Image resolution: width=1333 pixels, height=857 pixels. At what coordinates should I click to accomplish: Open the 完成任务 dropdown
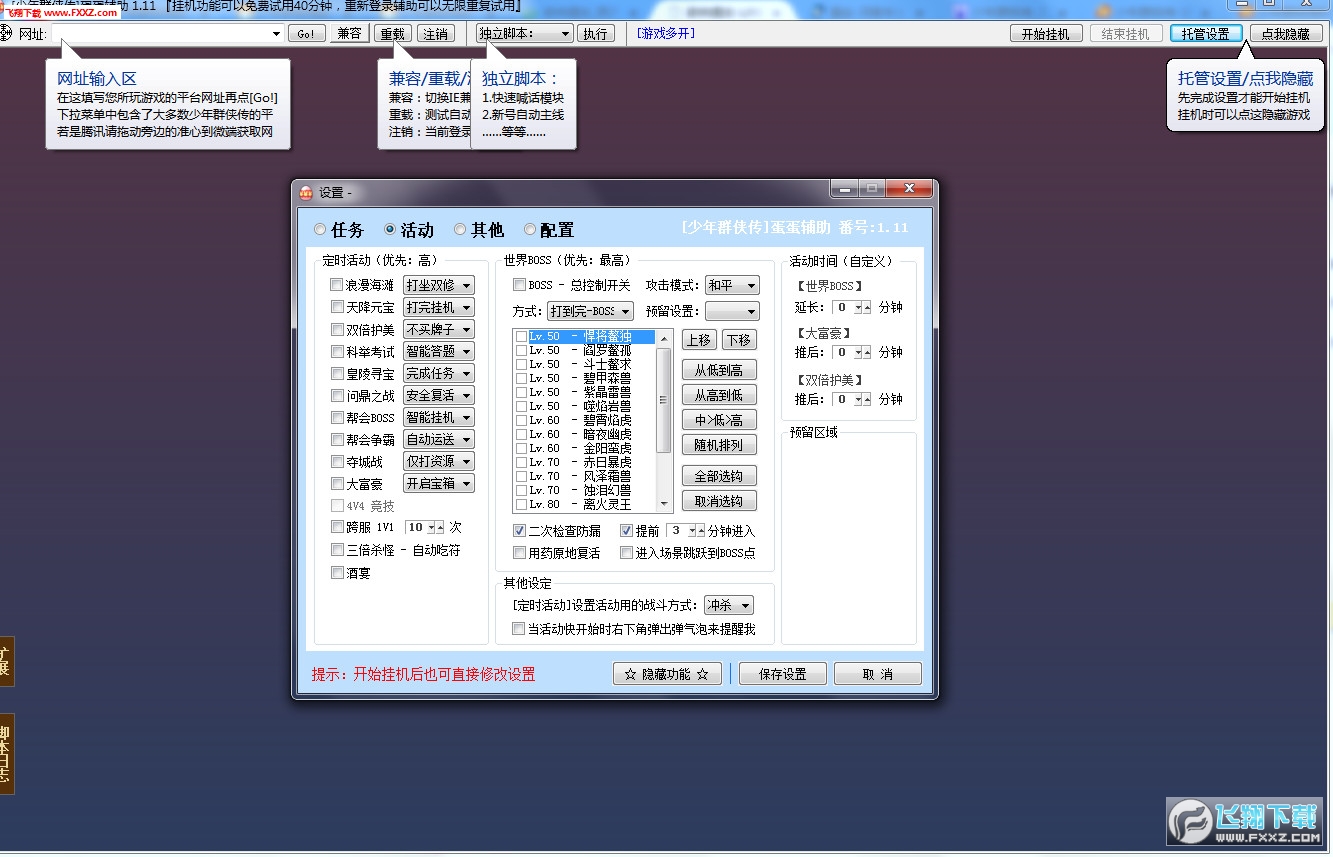pyautogui.click(x=438, y=373)
